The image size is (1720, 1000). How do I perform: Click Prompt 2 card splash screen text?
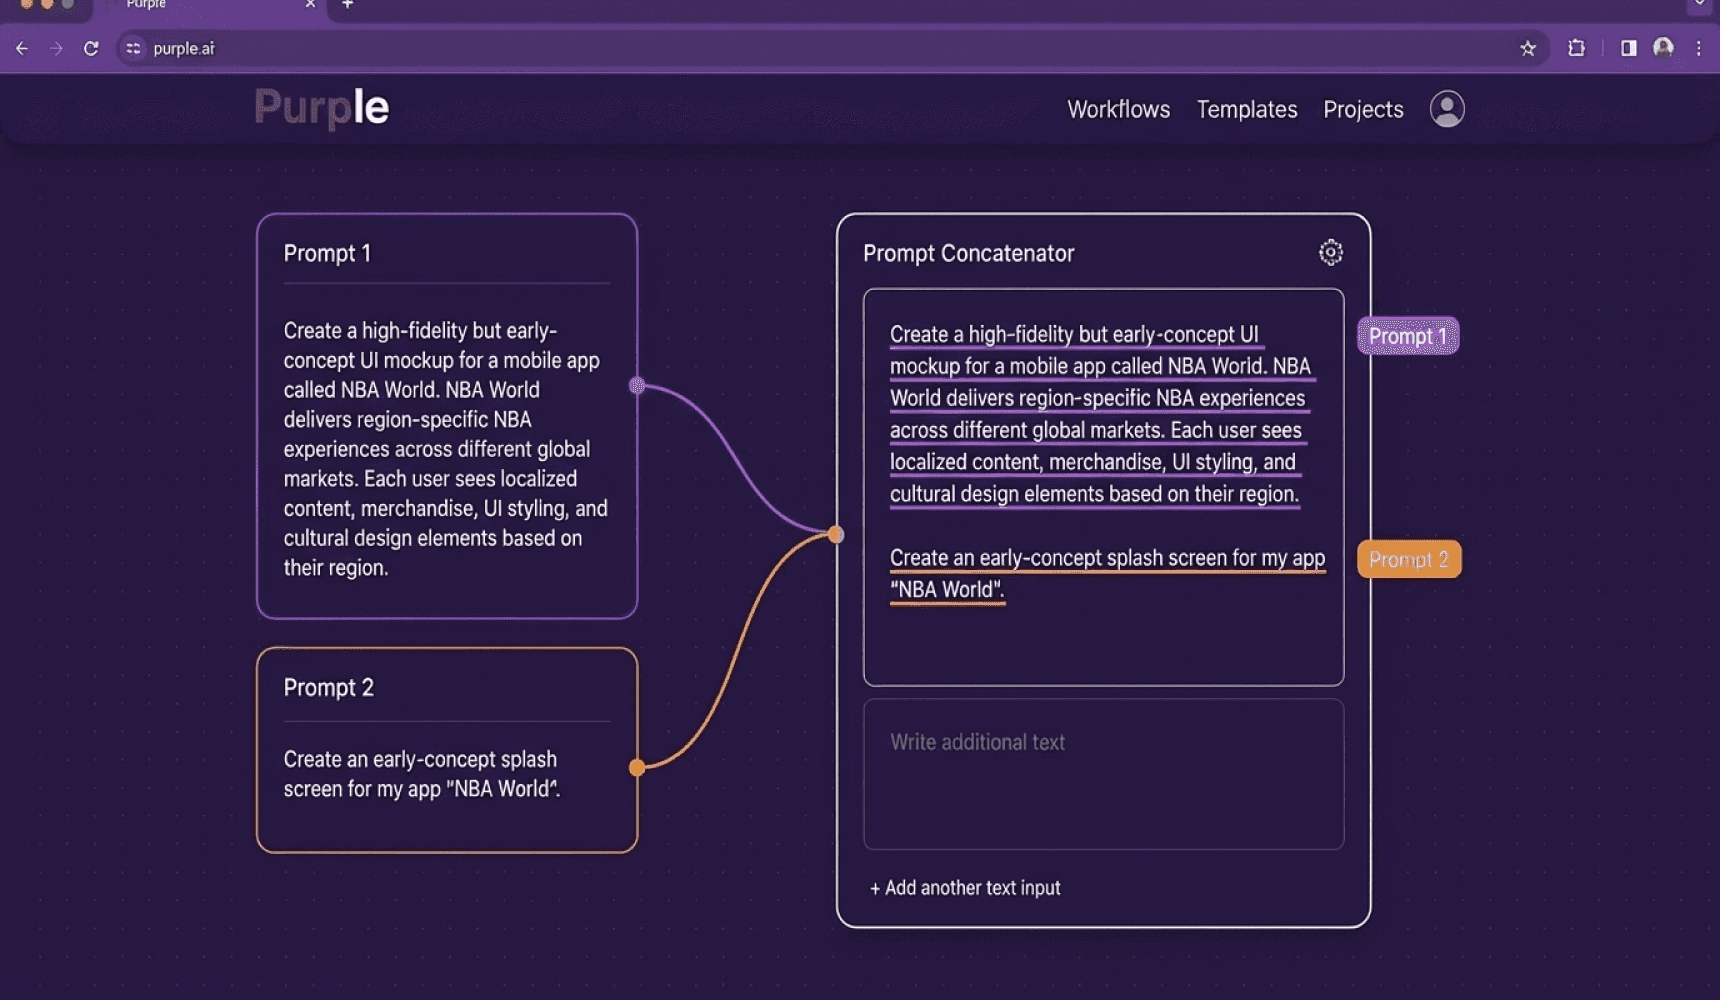coord(421,774)
